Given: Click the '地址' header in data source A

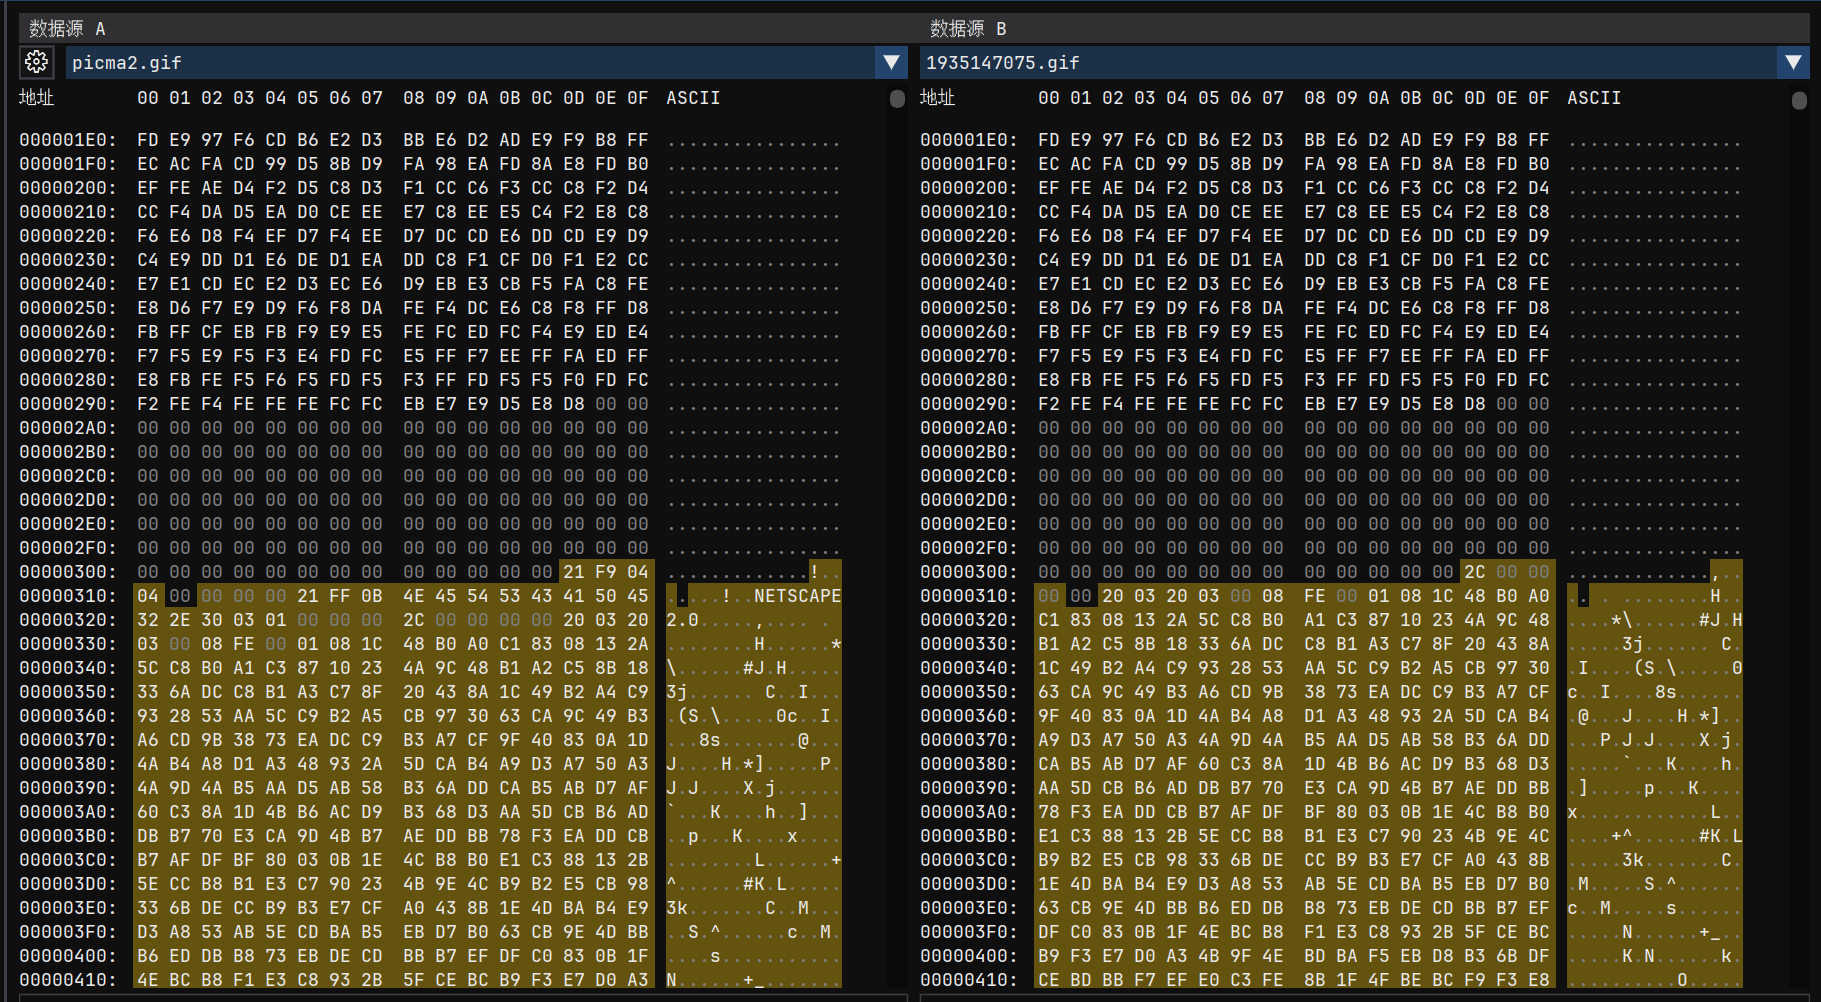Looking at the screenshot, I should (36, 98).
